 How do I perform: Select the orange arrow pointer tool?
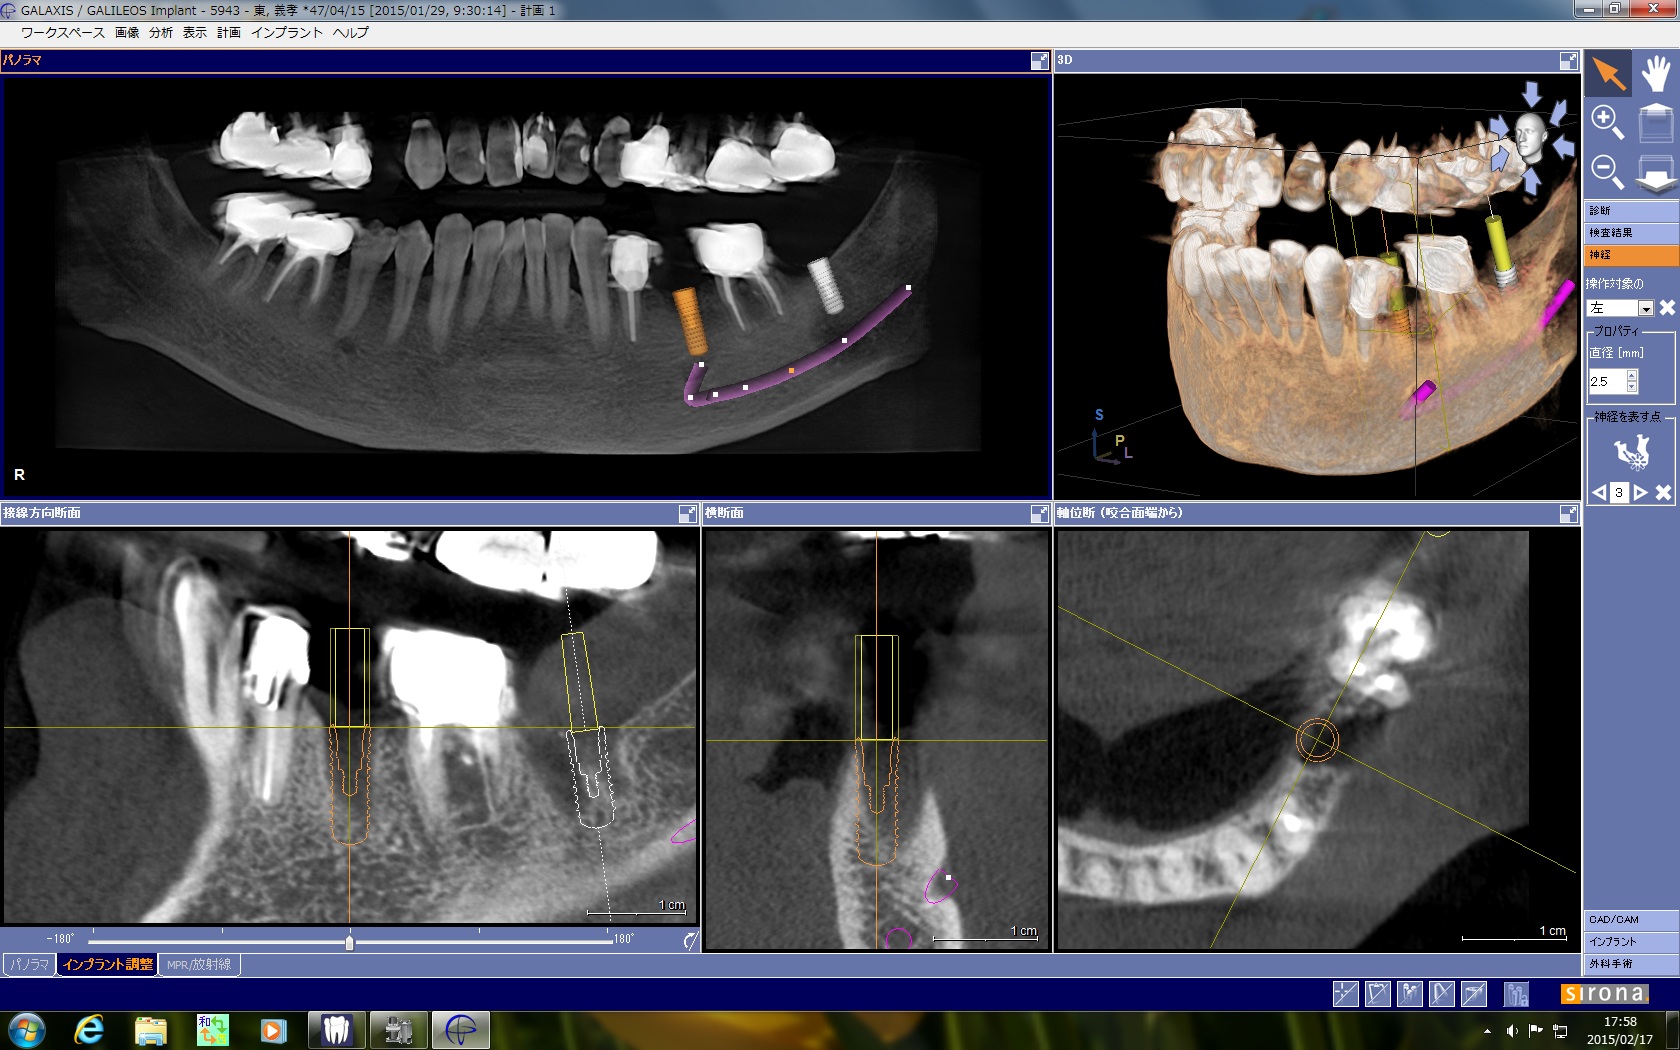[1608, 74]
